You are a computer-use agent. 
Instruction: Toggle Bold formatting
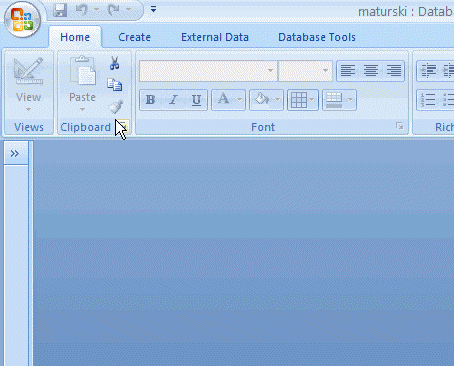150,100
